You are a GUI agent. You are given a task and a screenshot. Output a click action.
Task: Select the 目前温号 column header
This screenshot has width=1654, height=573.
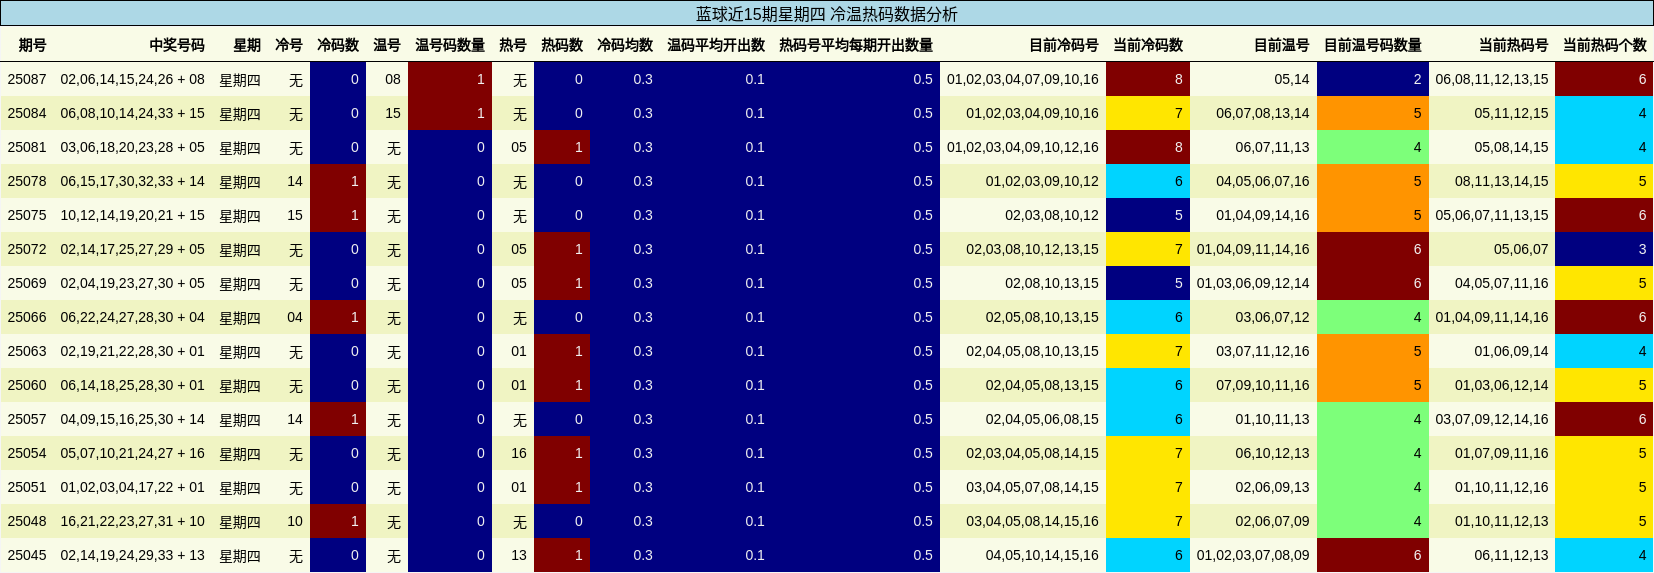click(1282, 45)
